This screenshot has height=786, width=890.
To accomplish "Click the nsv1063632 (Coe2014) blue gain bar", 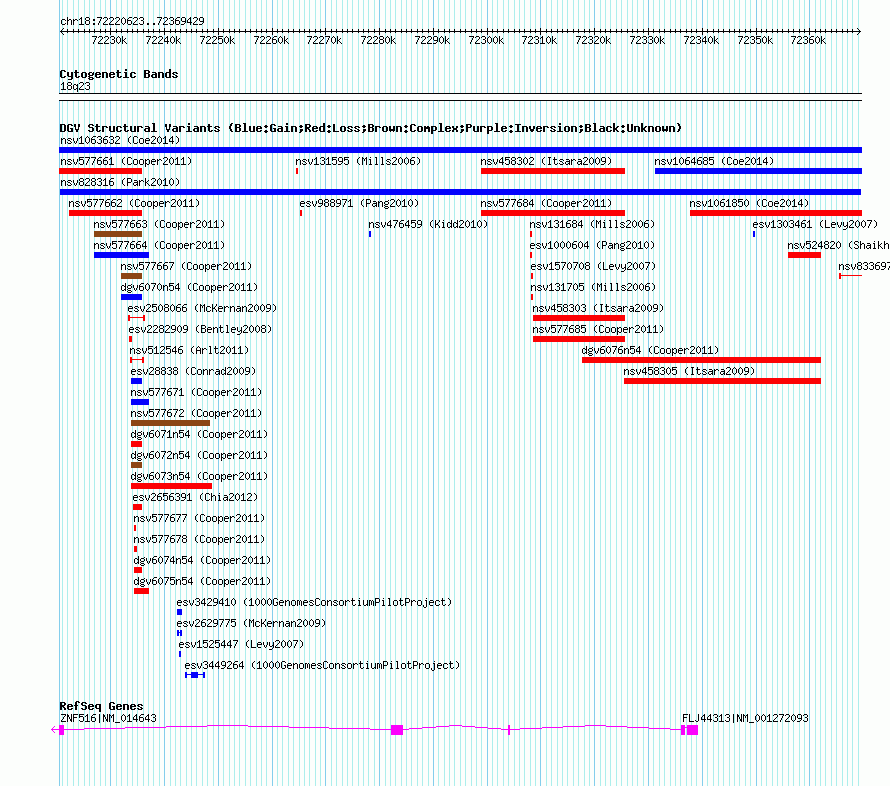I will pyautogui.click(x=460, y=150).
